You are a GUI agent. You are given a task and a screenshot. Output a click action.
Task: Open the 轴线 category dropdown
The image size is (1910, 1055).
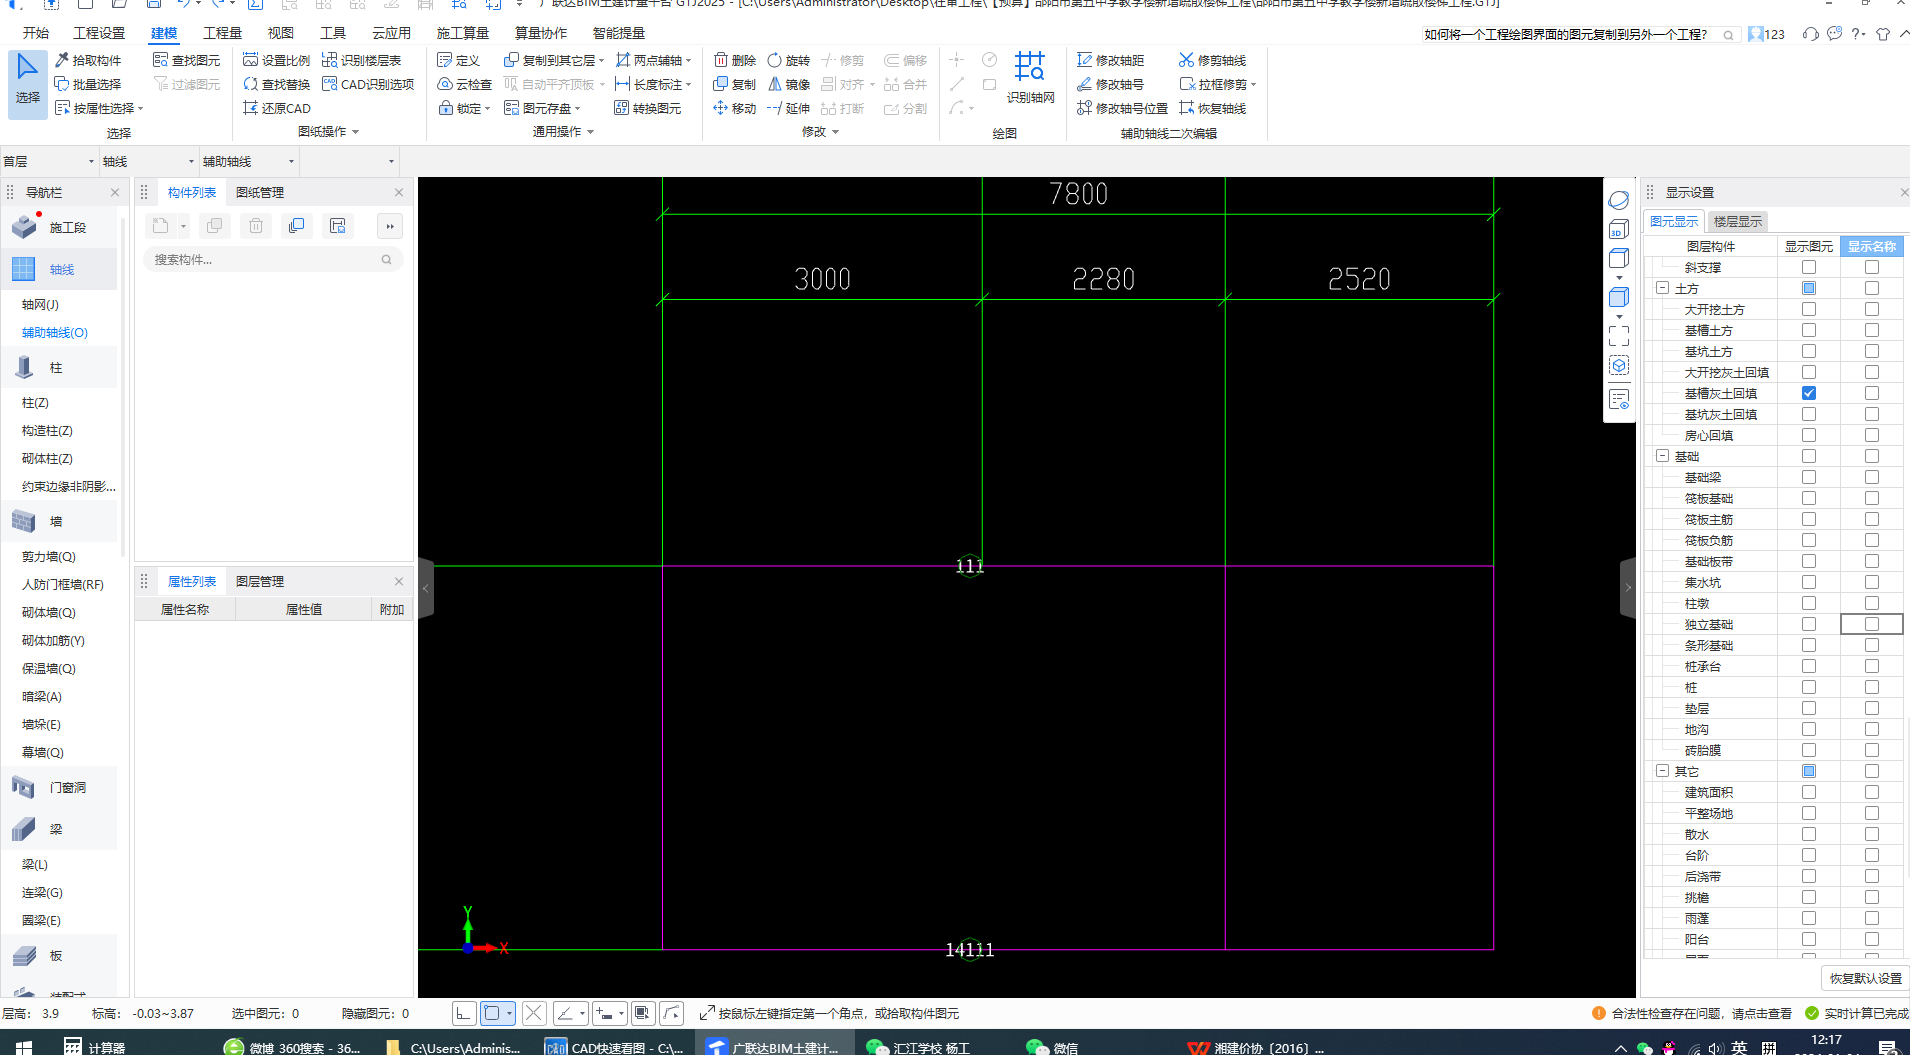(149, 161)
